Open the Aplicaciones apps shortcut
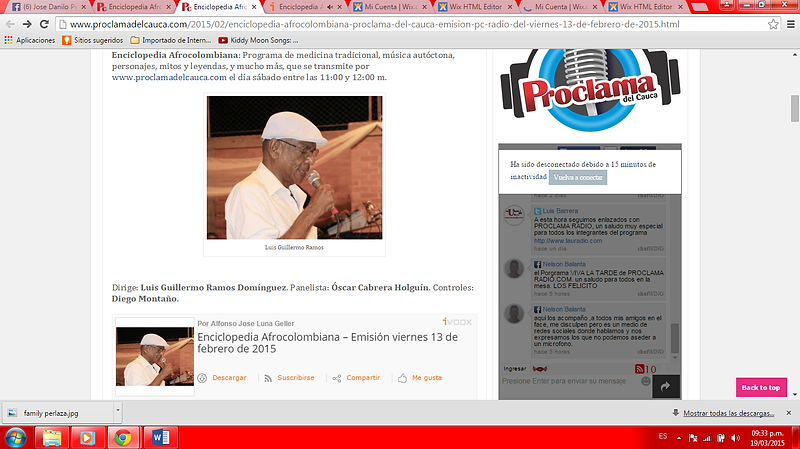 [x=30, y=40]
